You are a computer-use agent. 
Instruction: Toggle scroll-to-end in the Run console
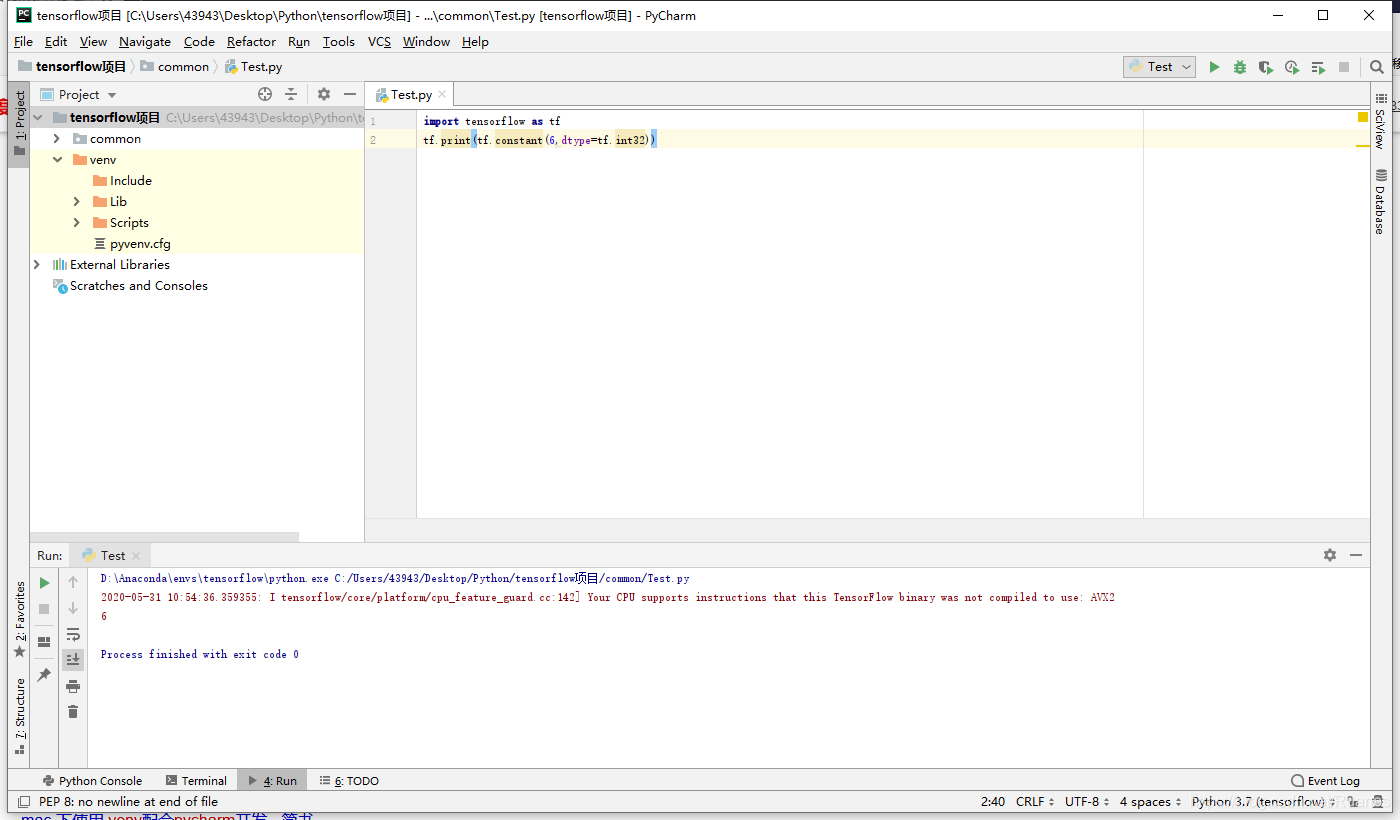[x=73, y=659]
